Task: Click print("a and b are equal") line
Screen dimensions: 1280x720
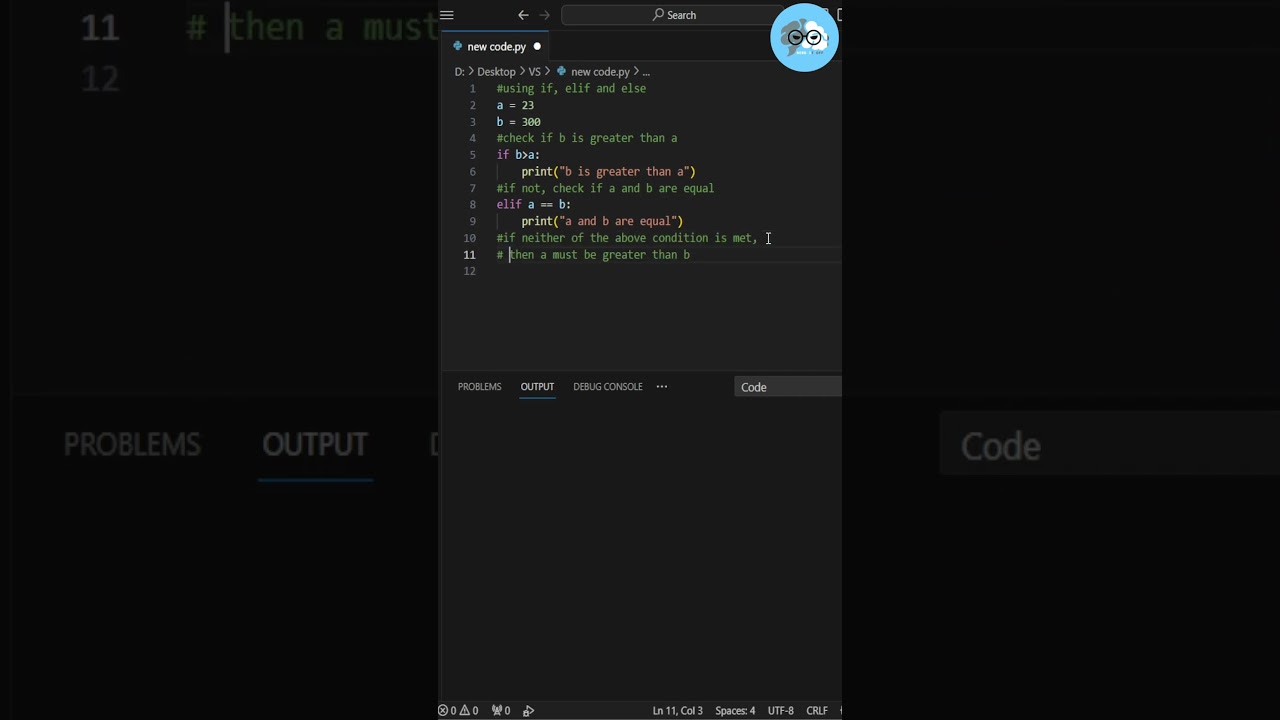Action: [x=602, y=222]
